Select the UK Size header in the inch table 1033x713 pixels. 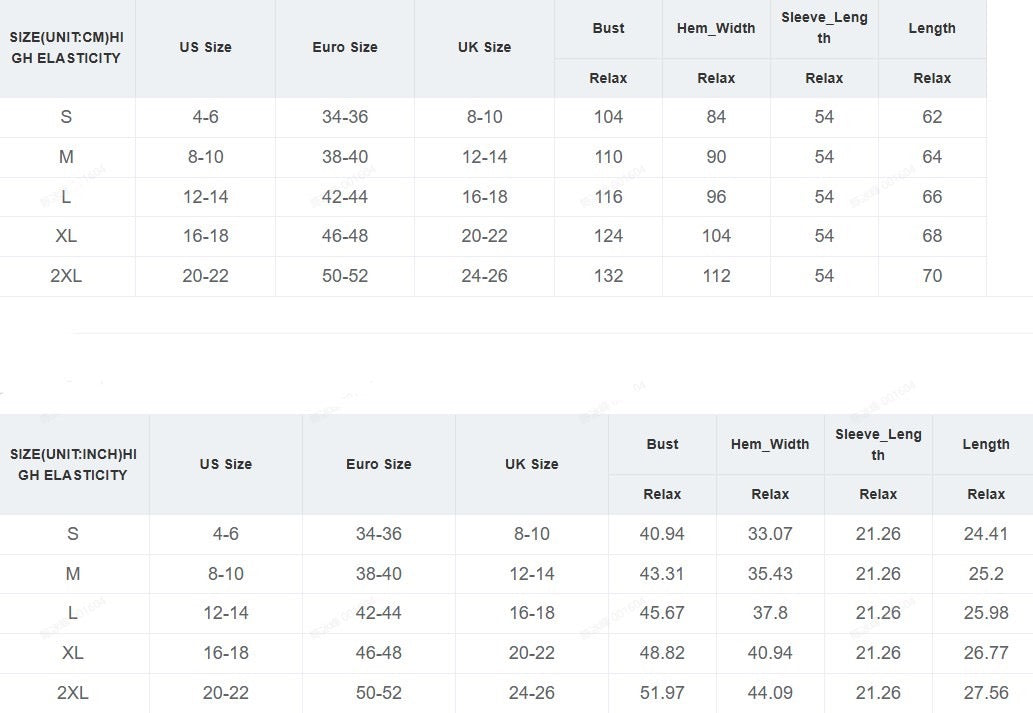(x=531, y=464)
